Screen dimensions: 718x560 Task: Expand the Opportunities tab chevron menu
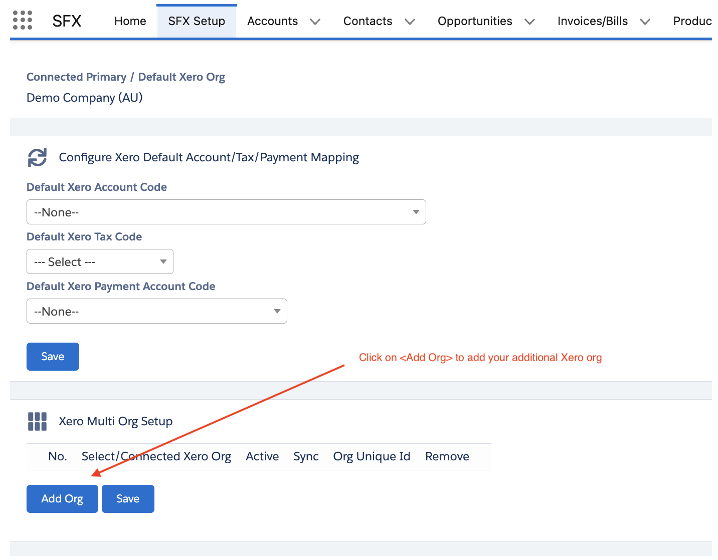(x=530, y=22)
